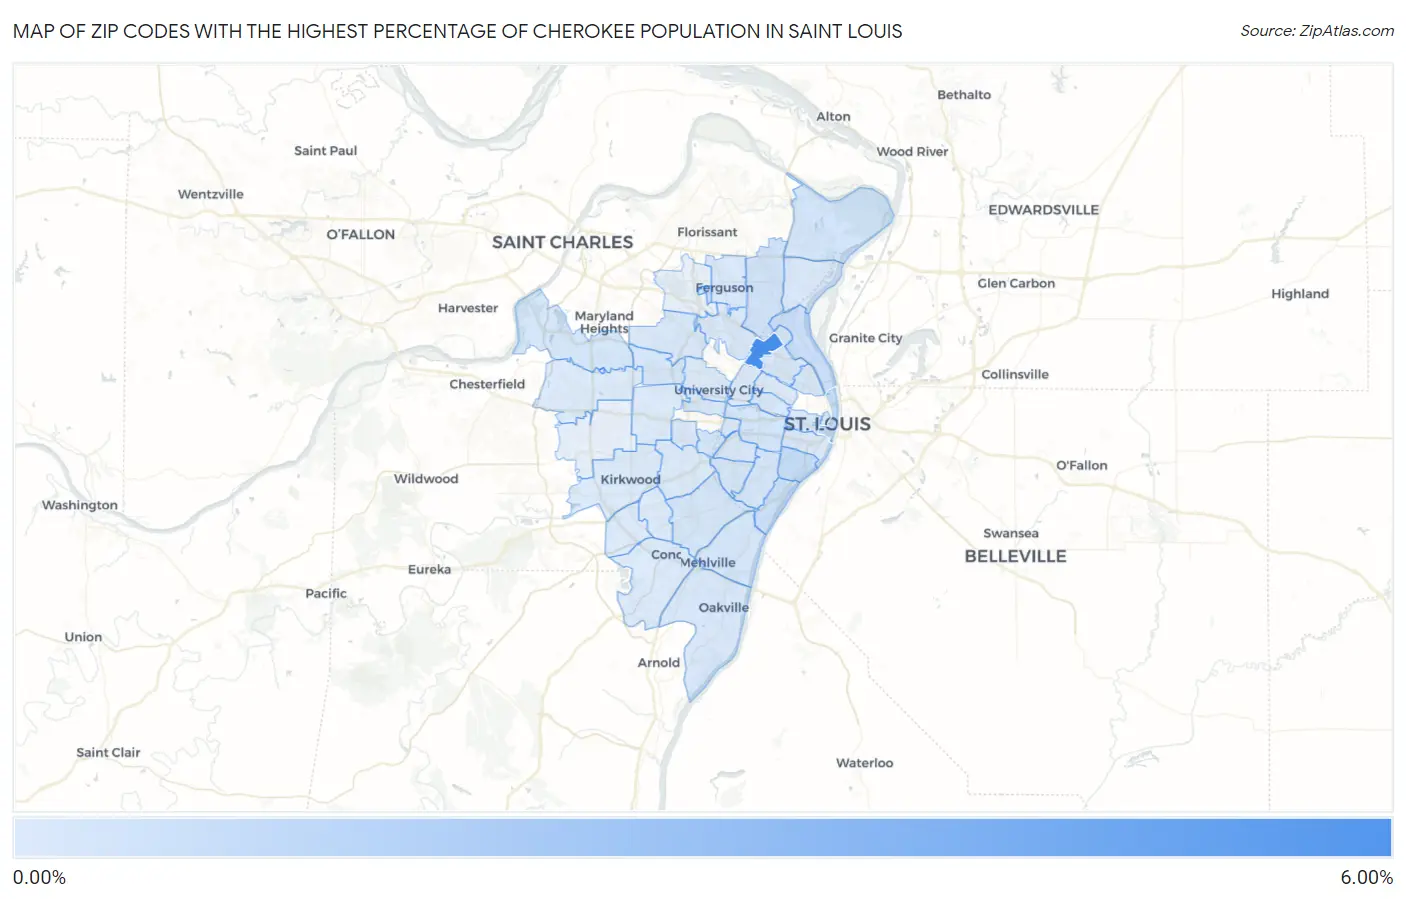1406x899 pixels.
Task: Click the 6.00% legend maximum label
Action: 1366,878
